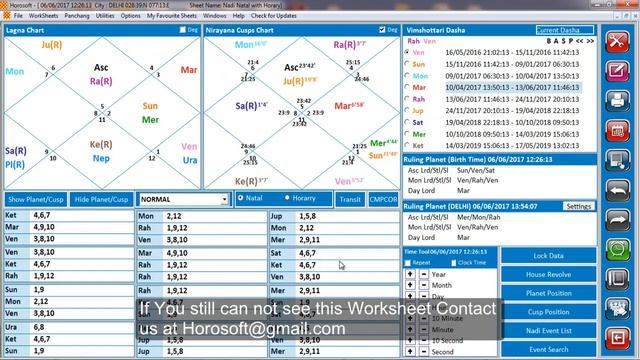Viewport: 640px width, 360px height.
Task: Click the black book icon in sidebar
Action: click(x=617, y=279)
